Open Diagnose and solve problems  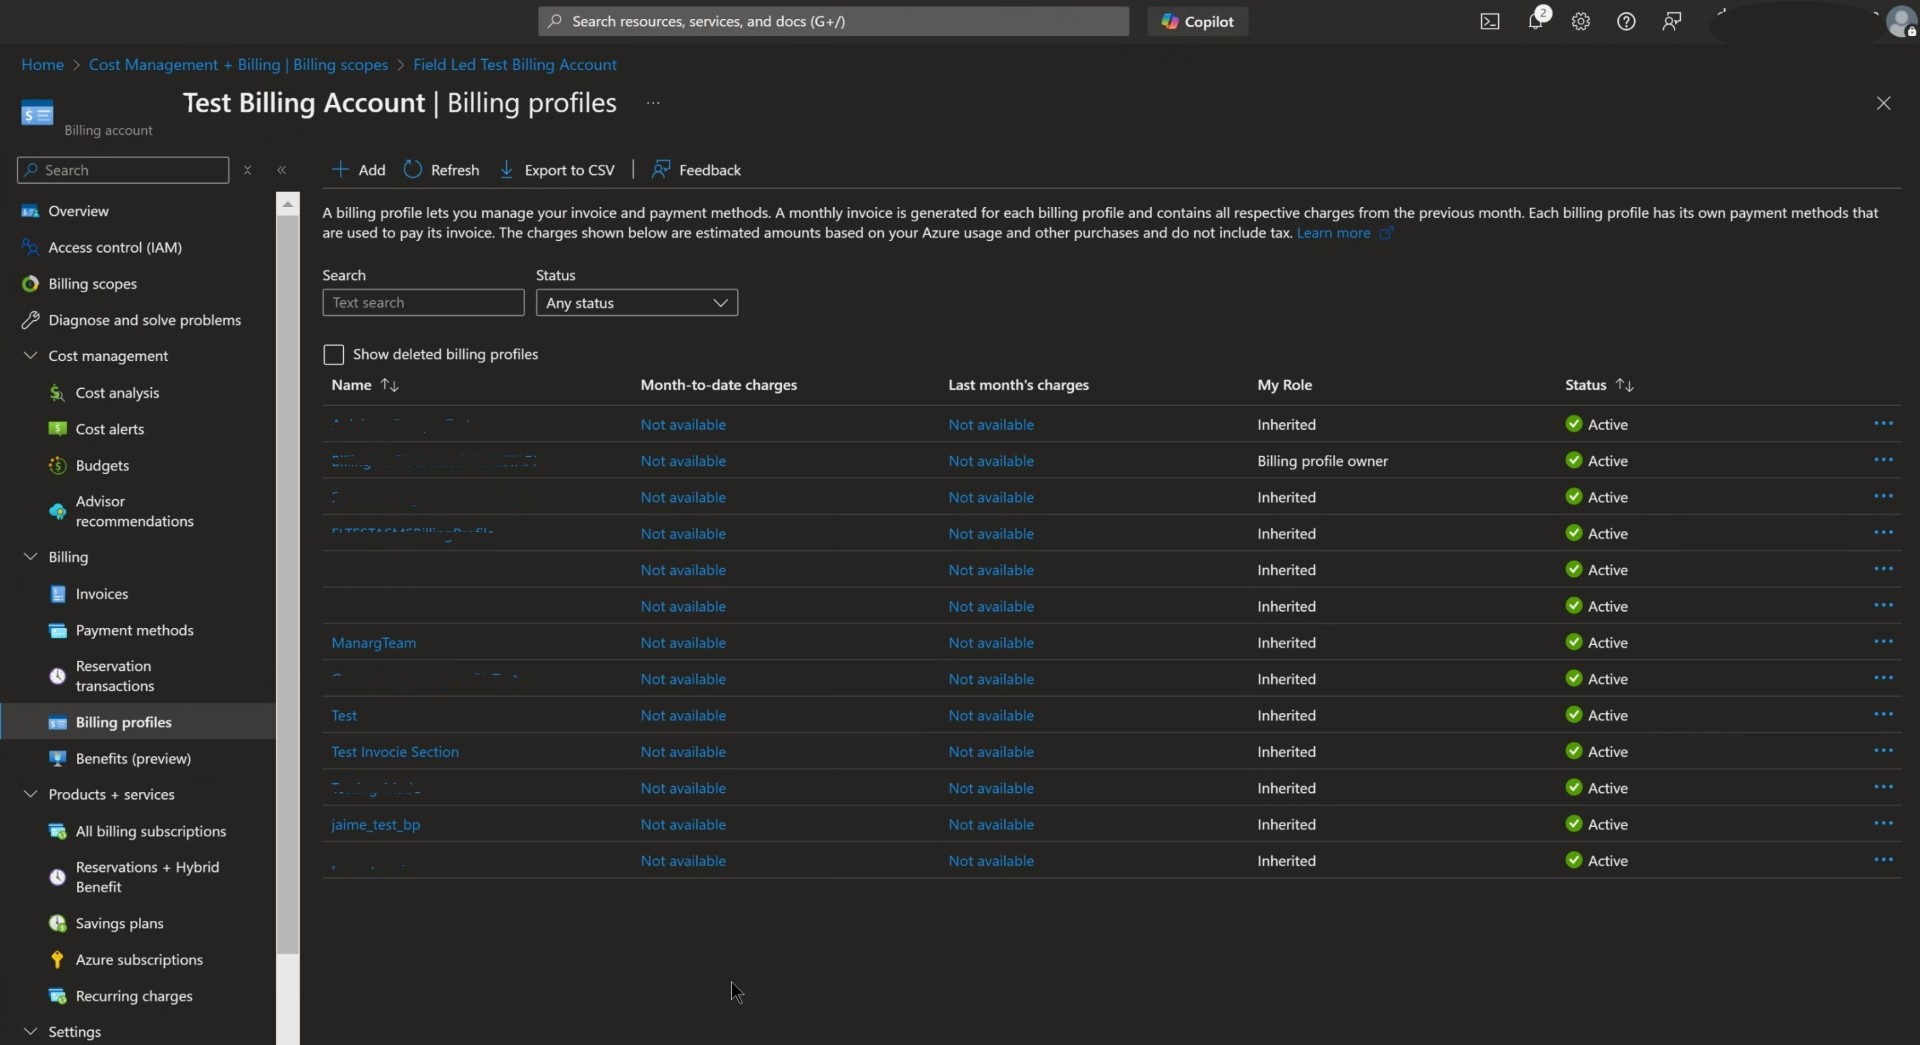pos(144,320)
